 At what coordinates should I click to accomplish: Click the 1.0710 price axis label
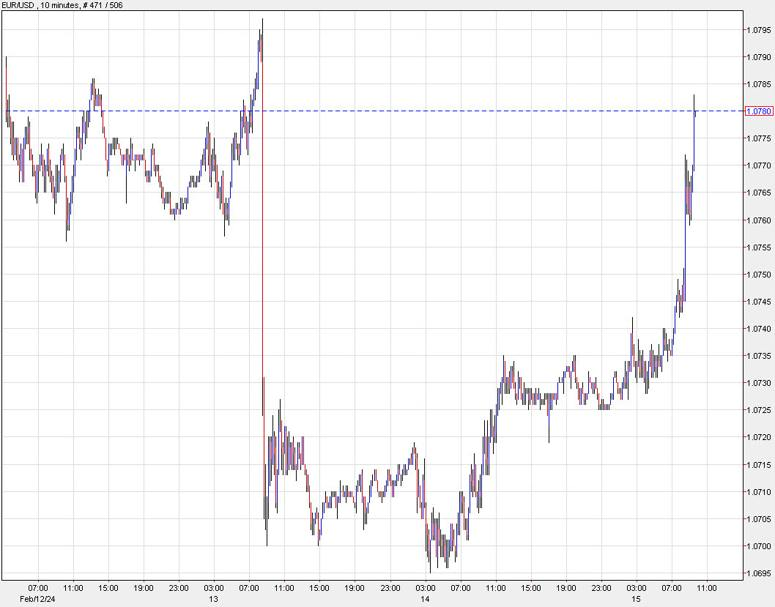coord(759,492)
